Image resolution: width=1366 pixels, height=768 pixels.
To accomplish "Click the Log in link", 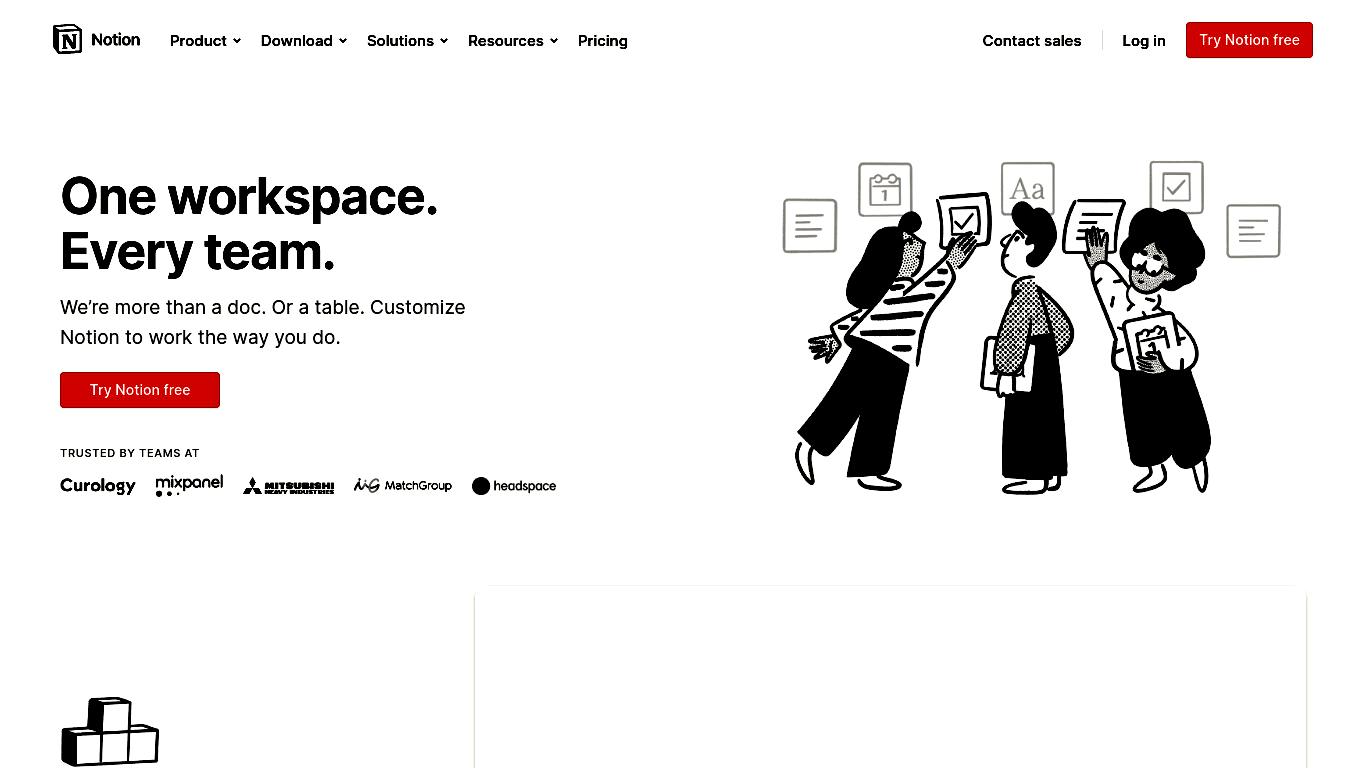I will [1144, 41].
